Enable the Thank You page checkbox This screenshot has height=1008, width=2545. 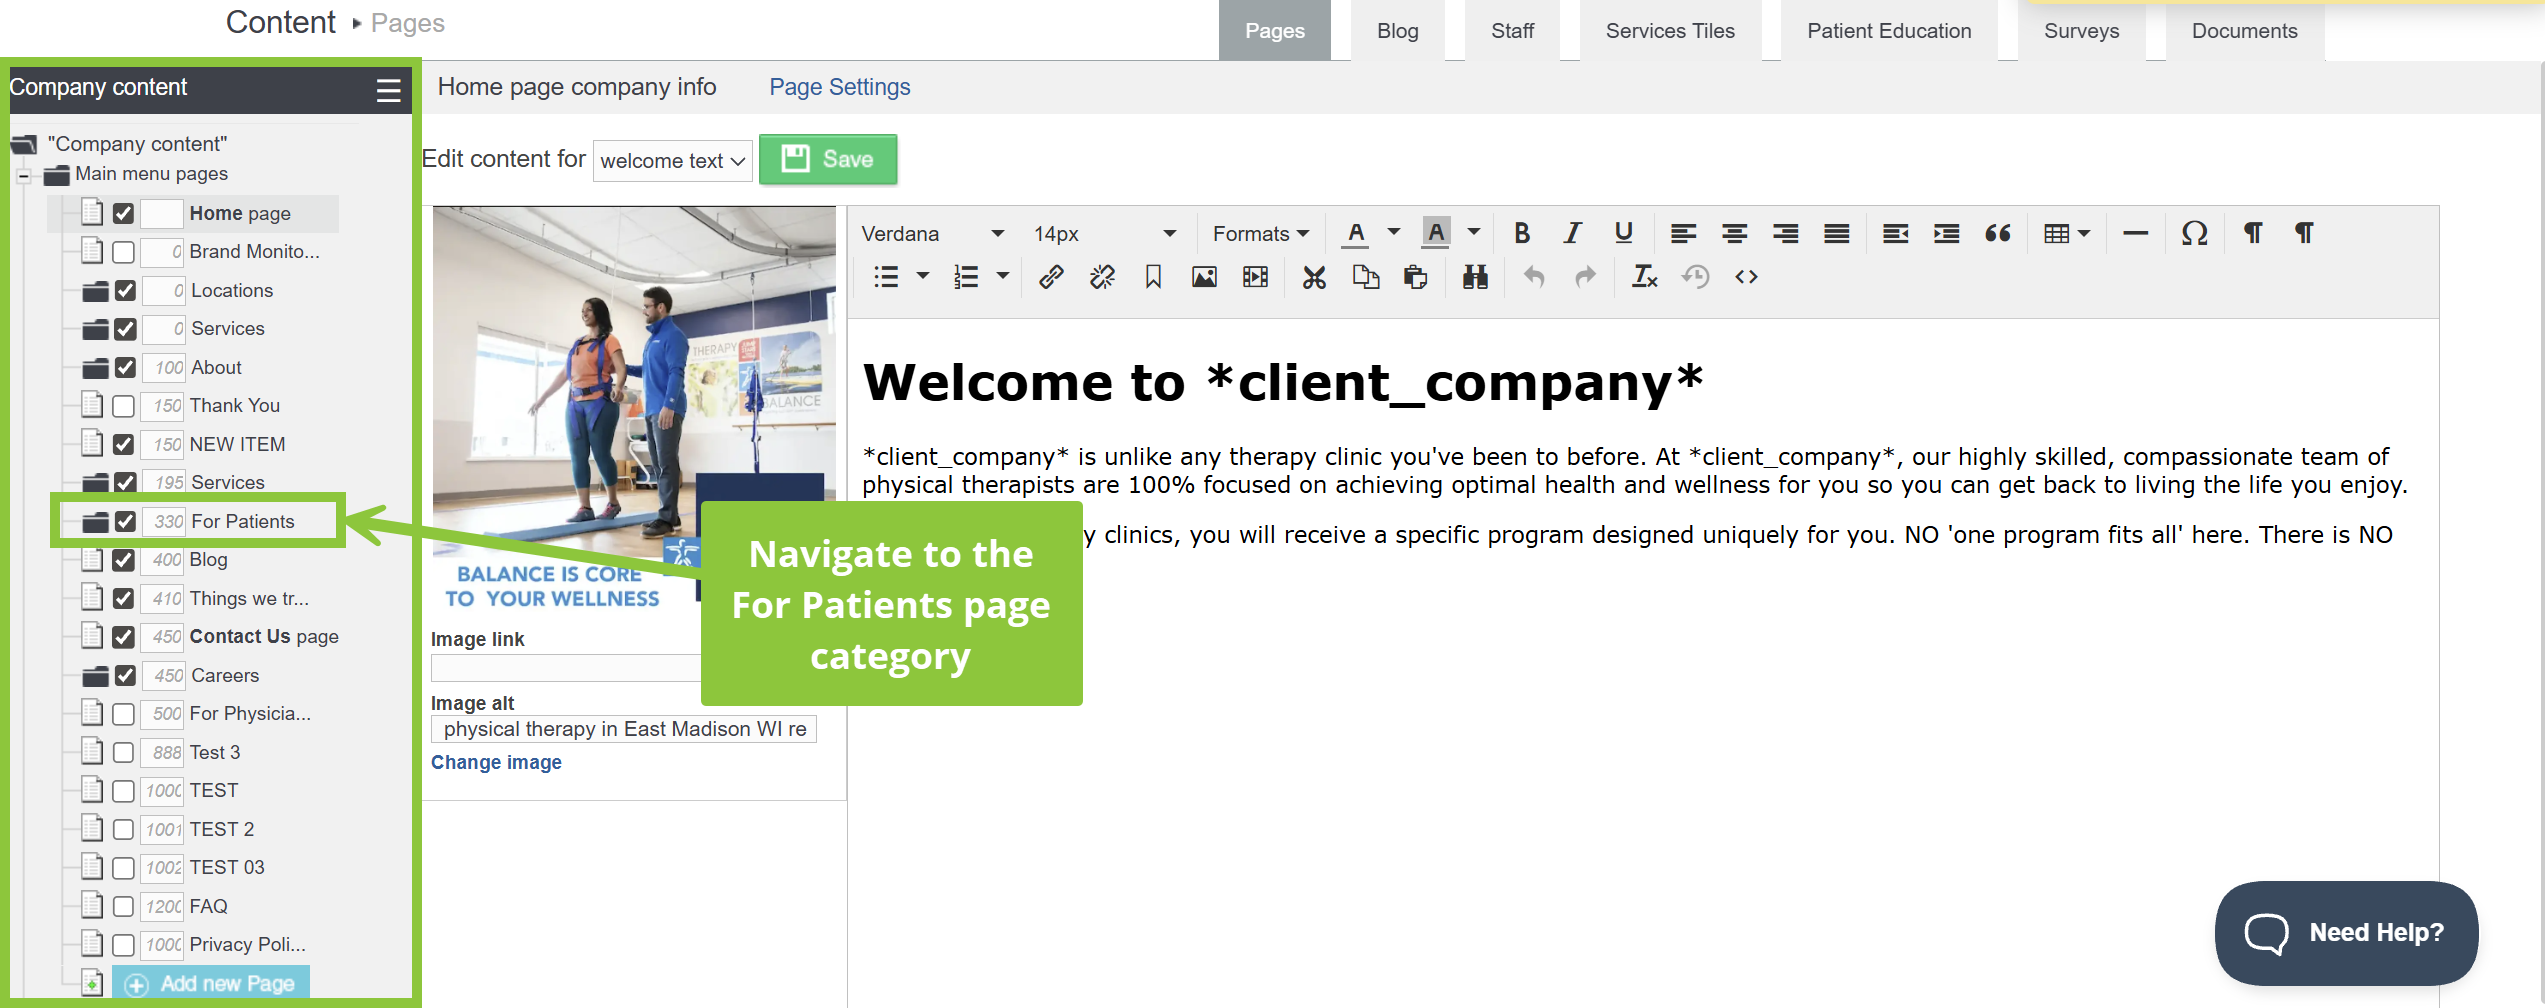124,406
